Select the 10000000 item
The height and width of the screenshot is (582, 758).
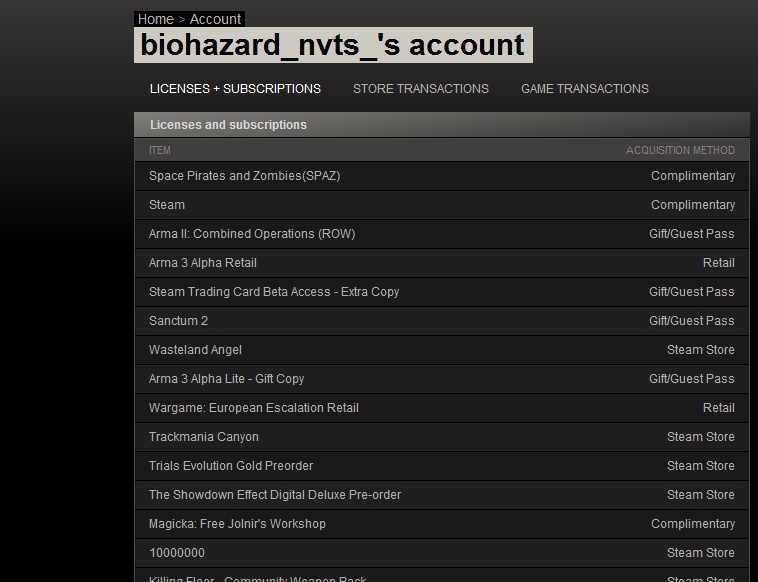tap(177, 553)
